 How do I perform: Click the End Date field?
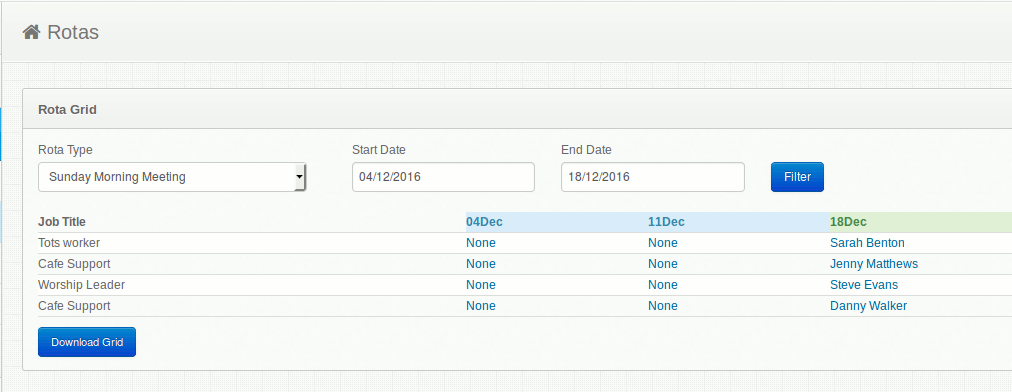(653, 177)
